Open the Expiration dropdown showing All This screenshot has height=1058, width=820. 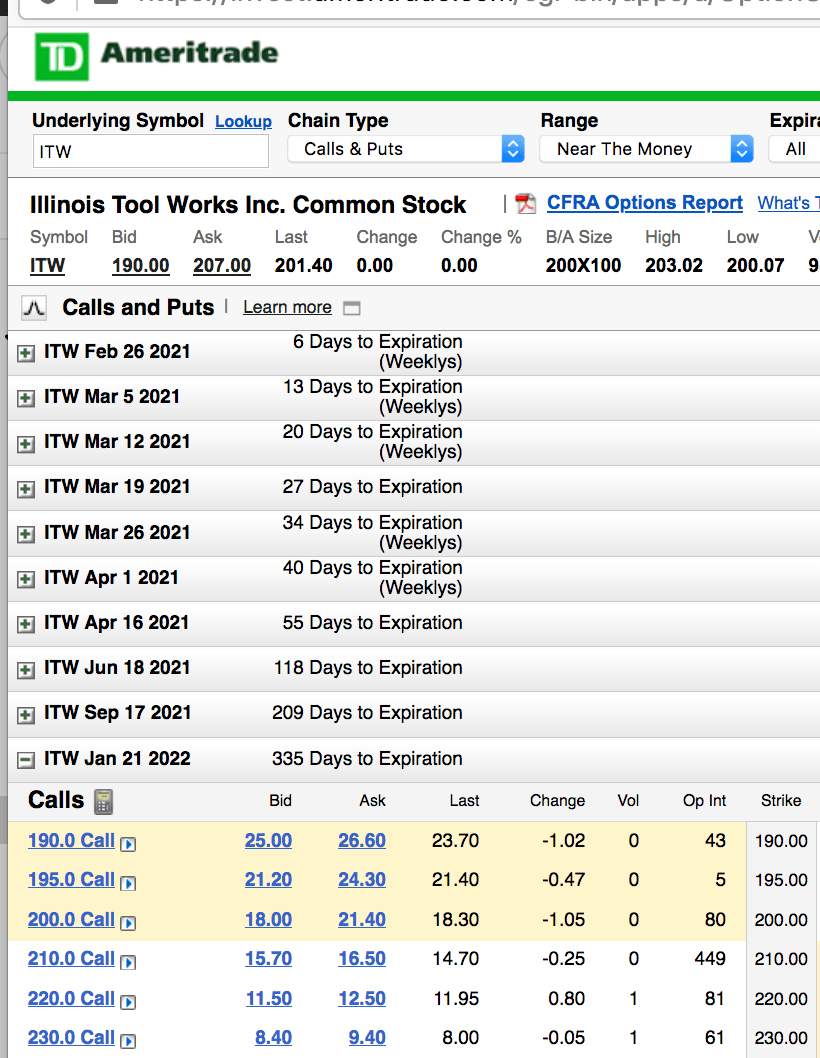click(x=794, y=149)
